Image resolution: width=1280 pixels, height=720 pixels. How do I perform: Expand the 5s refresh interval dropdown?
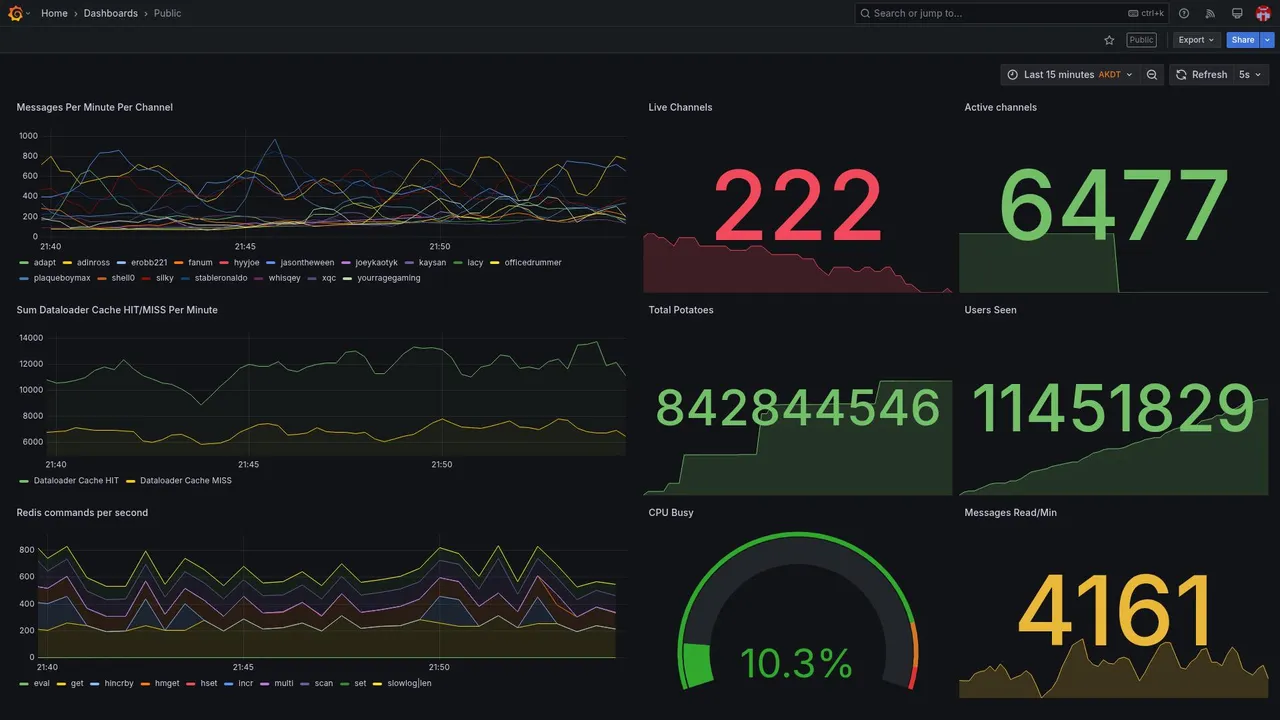coord(1250,75)
